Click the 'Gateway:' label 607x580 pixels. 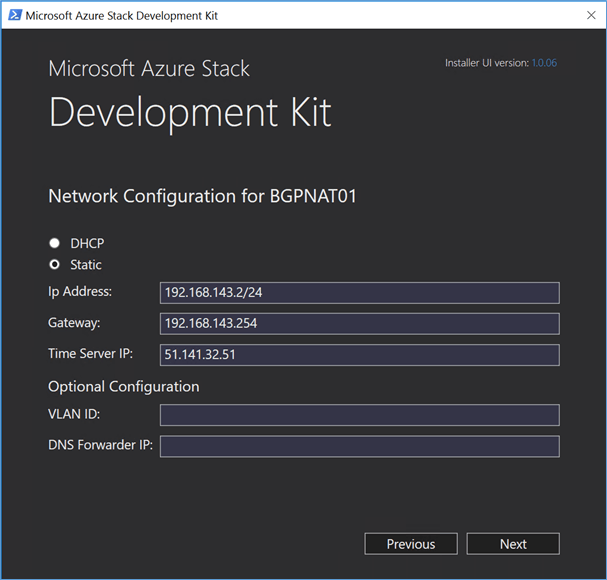74,323
